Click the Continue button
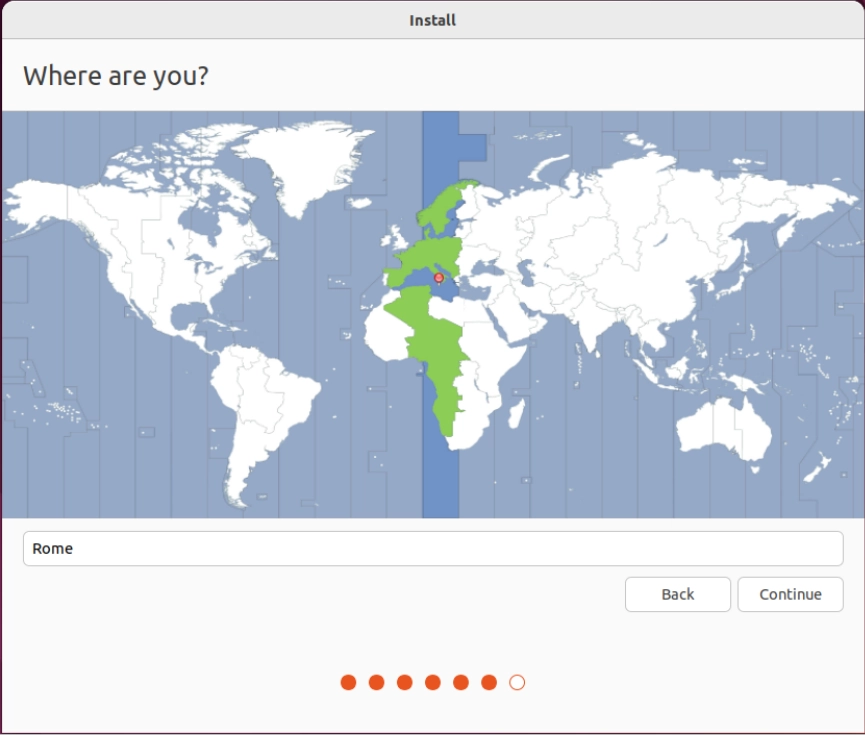The image size is (865, 735). pyautogui.click(x=790, y=594)
